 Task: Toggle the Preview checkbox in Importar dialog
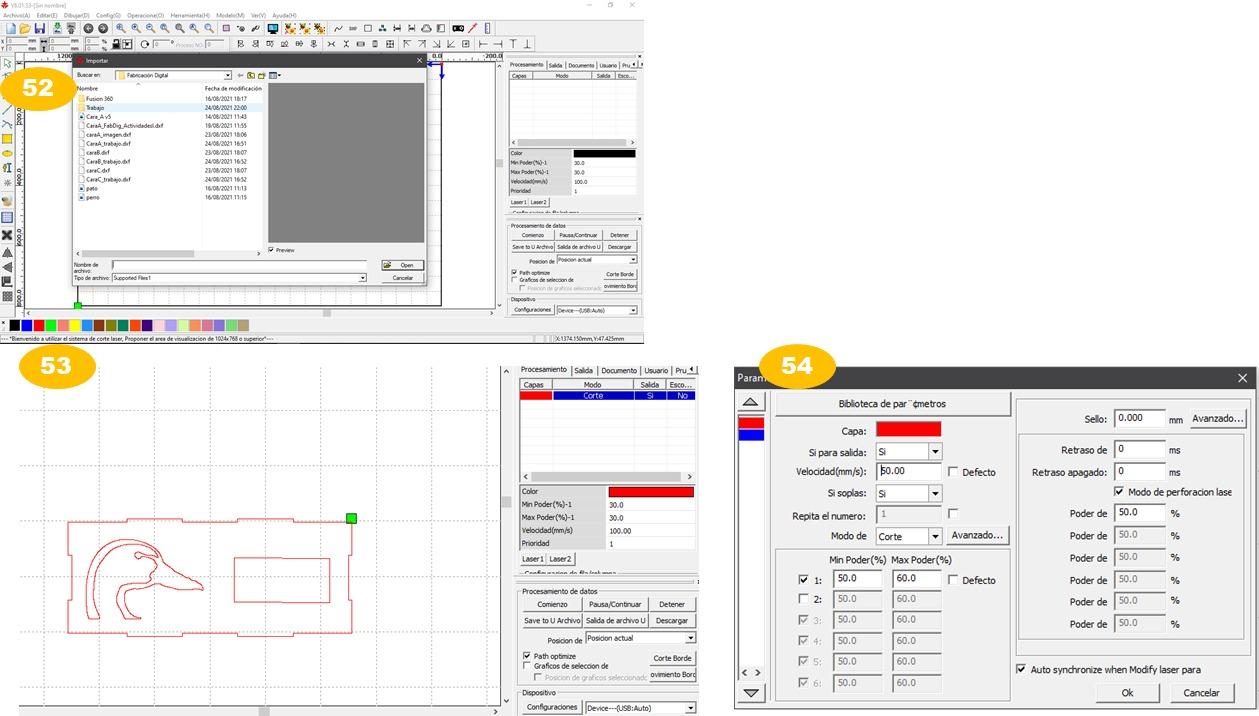click(x=271, y=250)
